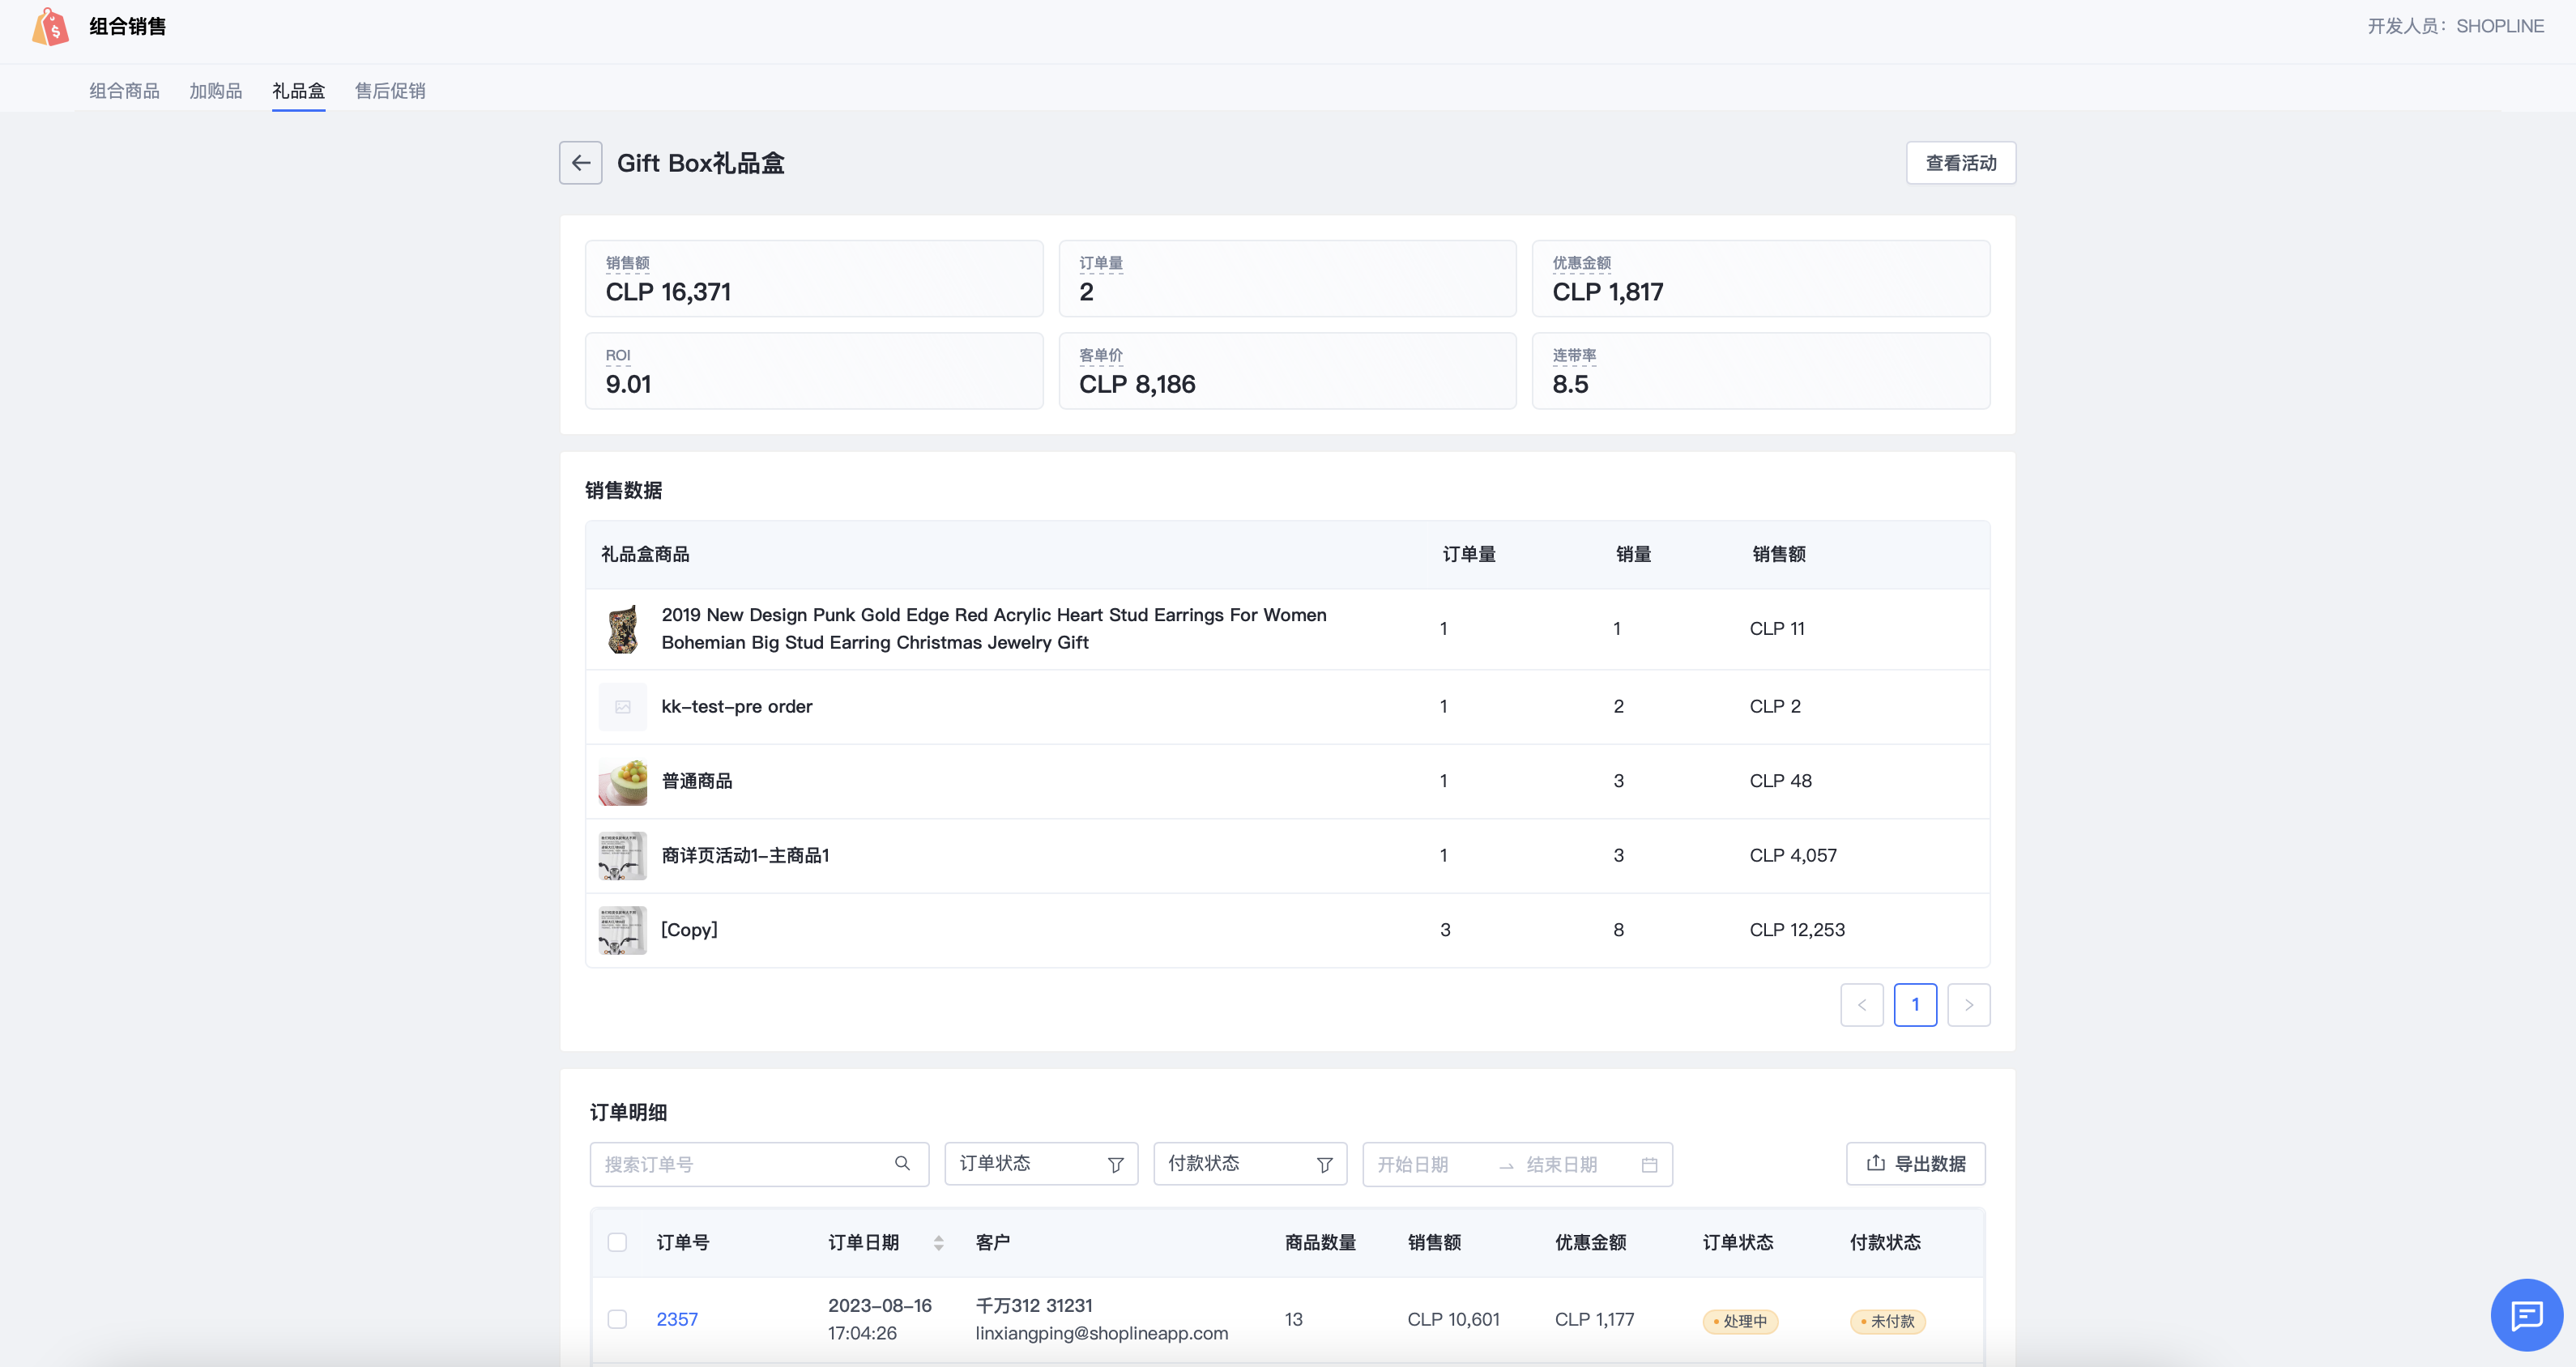The height and width of the screenshot is (1367, 2576).
Task: Sort by 订单日期 column arrows
Action: 938,1242
